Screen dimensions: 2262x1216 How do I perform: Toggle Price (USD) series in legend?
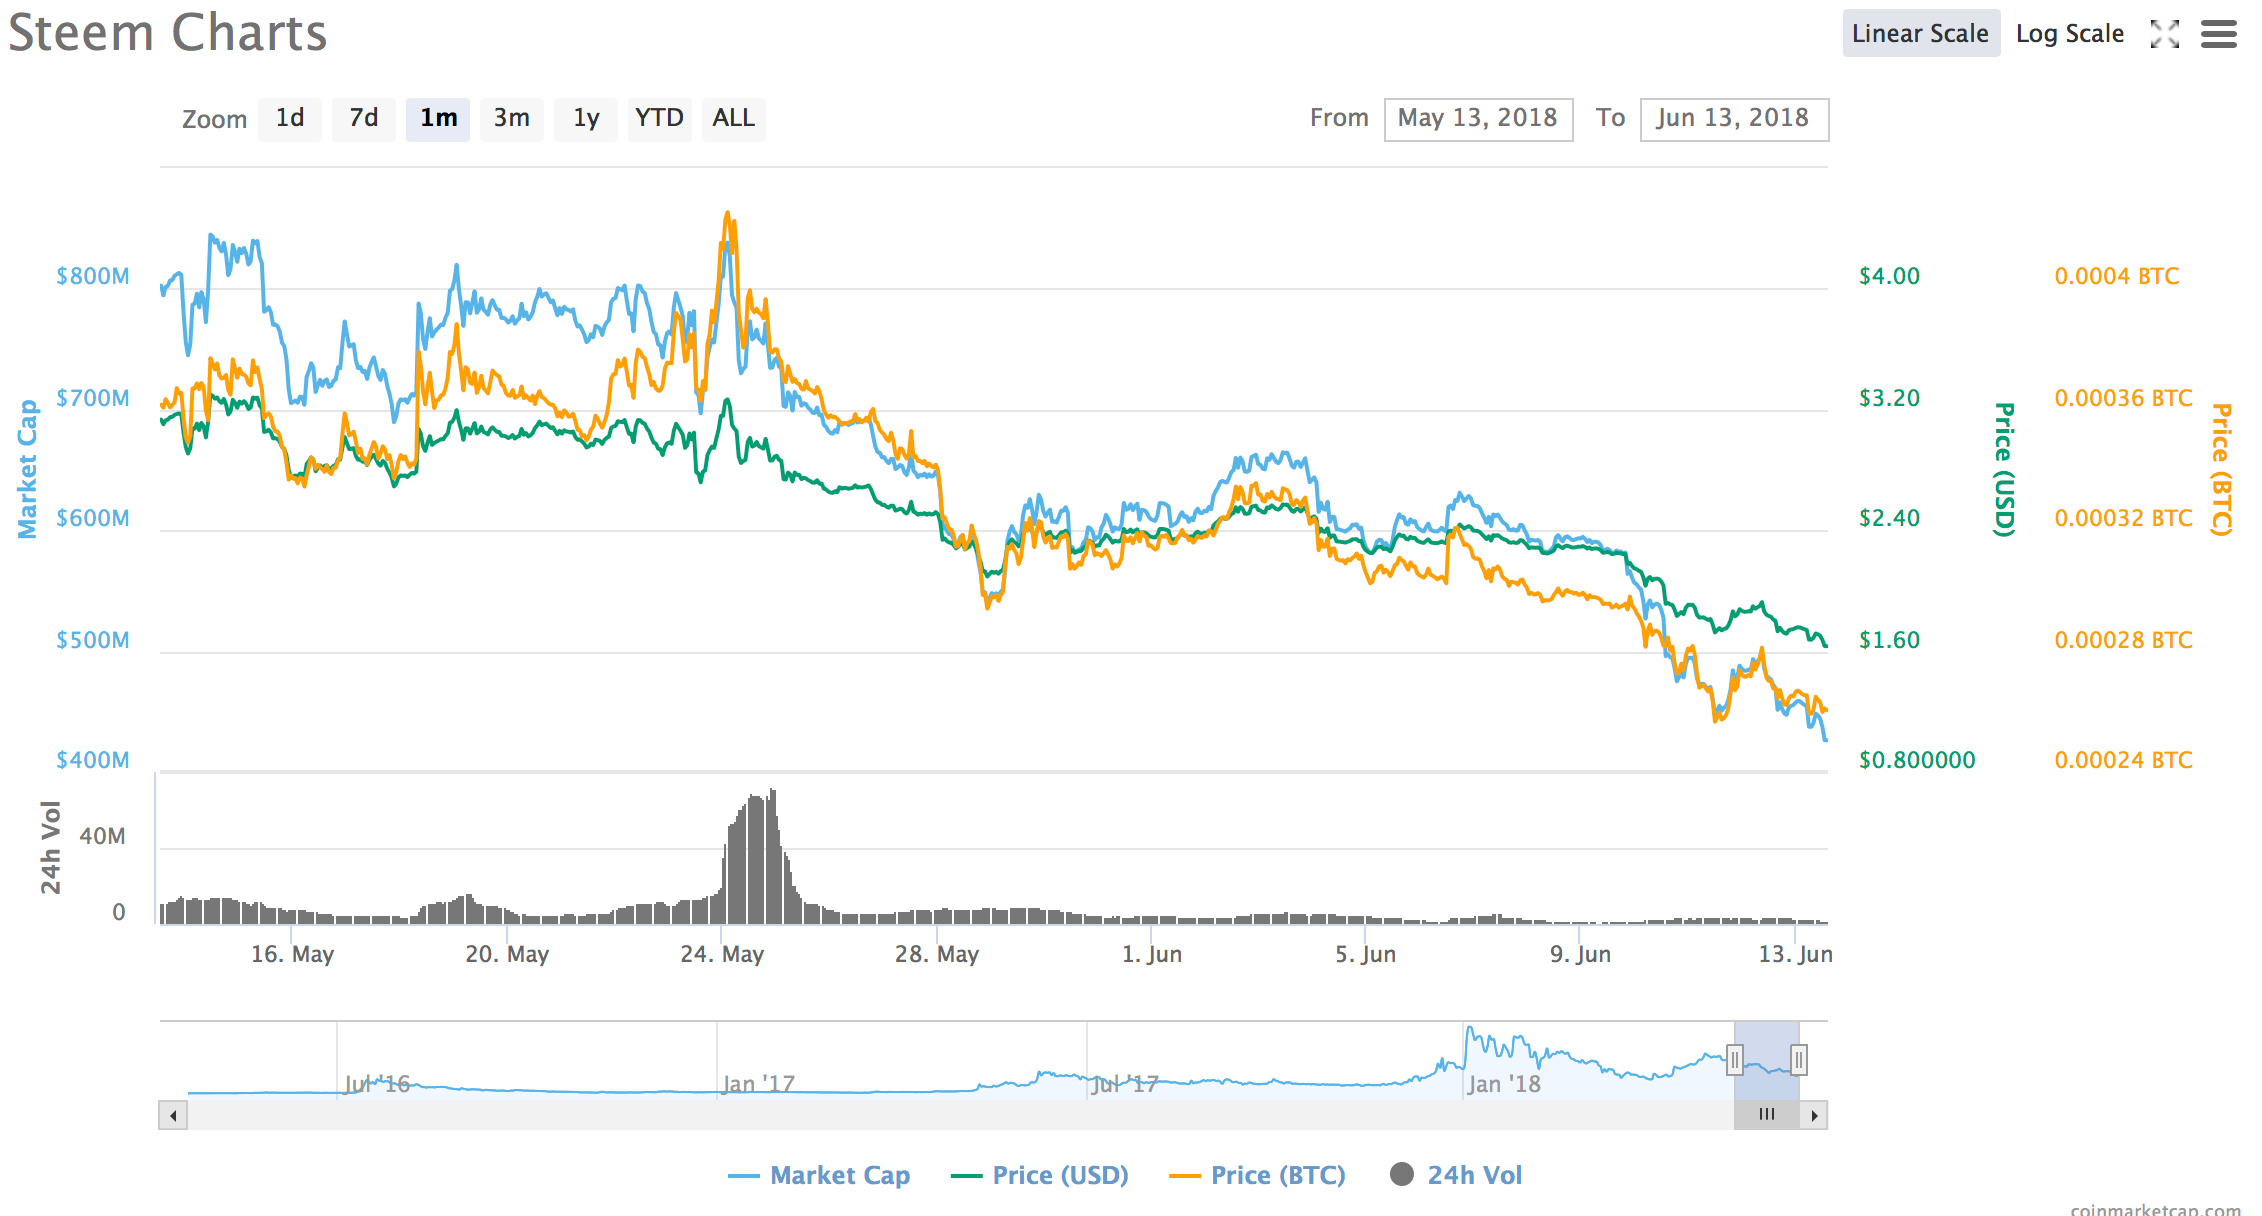pyautogui.click(x=1040, y=1175)
